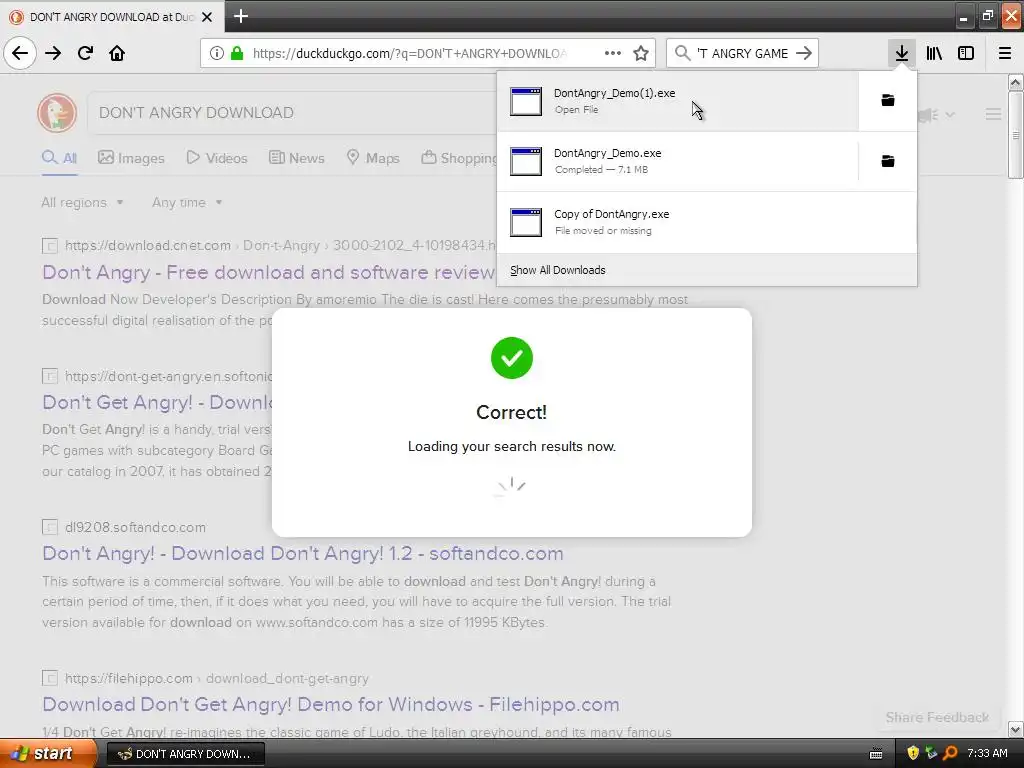Viewport: 1024px width, 768px height.
Task: Click the DuckDuckGo search input field
Action: pyautogui.click(x=292, y=112)
